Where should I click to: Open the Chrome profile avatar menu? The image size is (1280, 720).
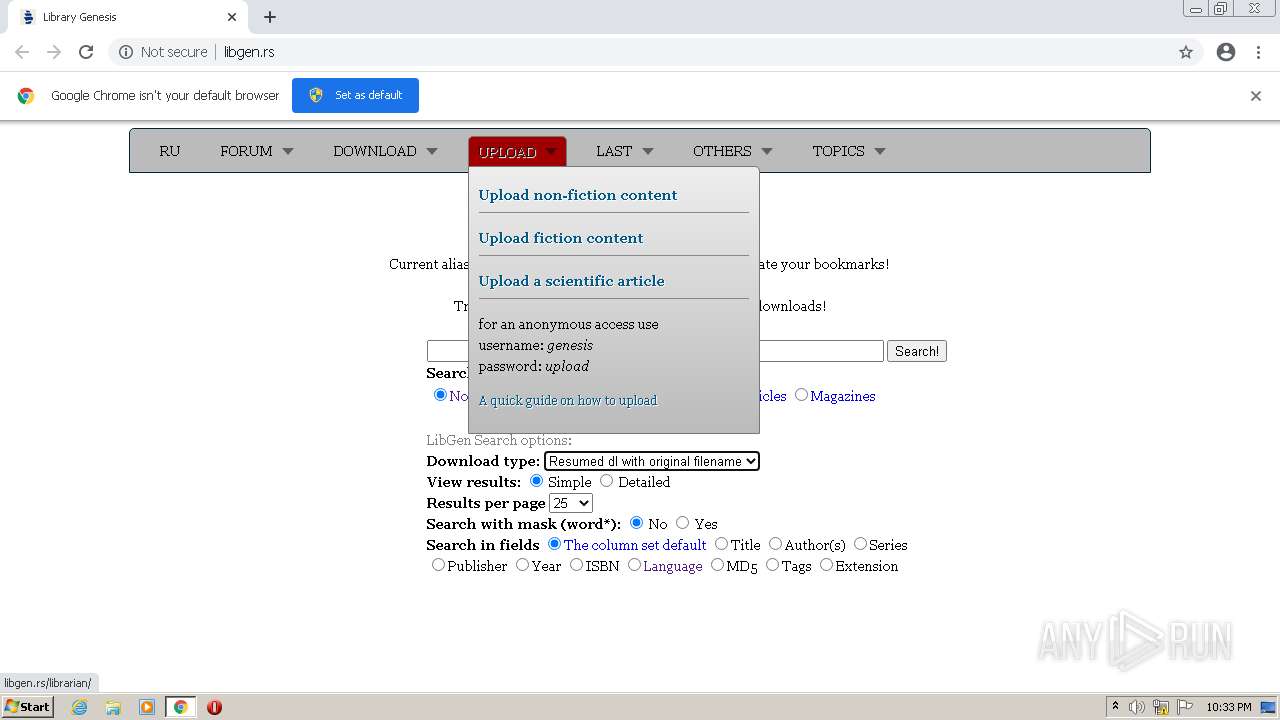point(1226,52)
